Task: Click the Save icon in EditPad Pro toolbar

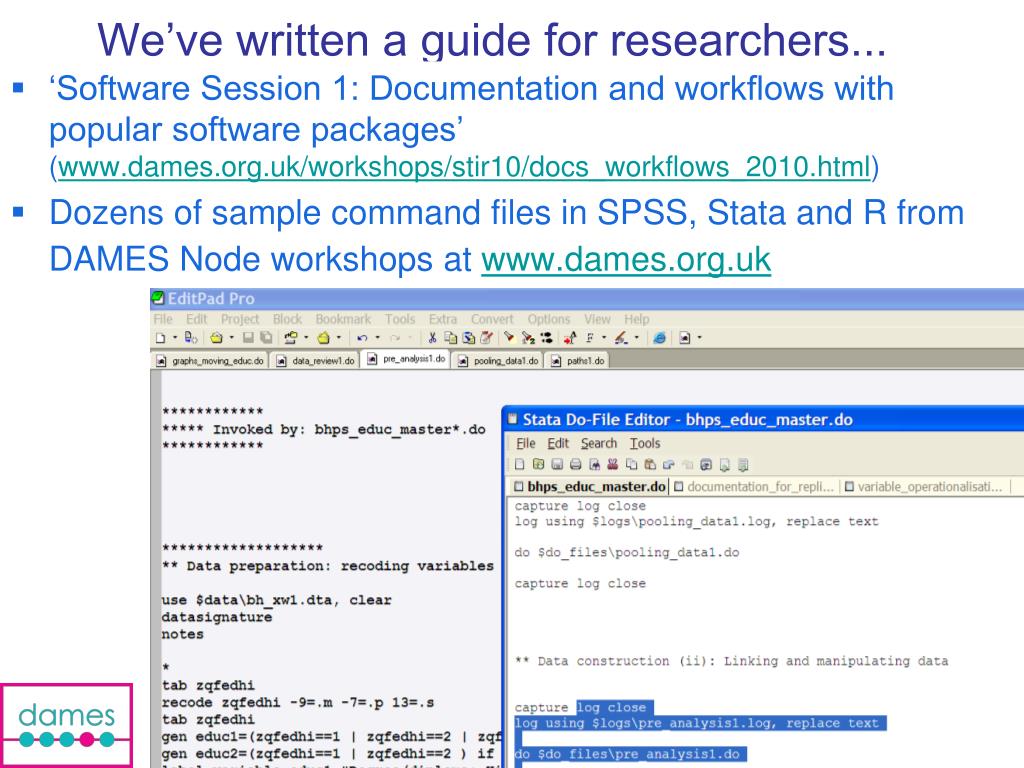Action: 248,338
